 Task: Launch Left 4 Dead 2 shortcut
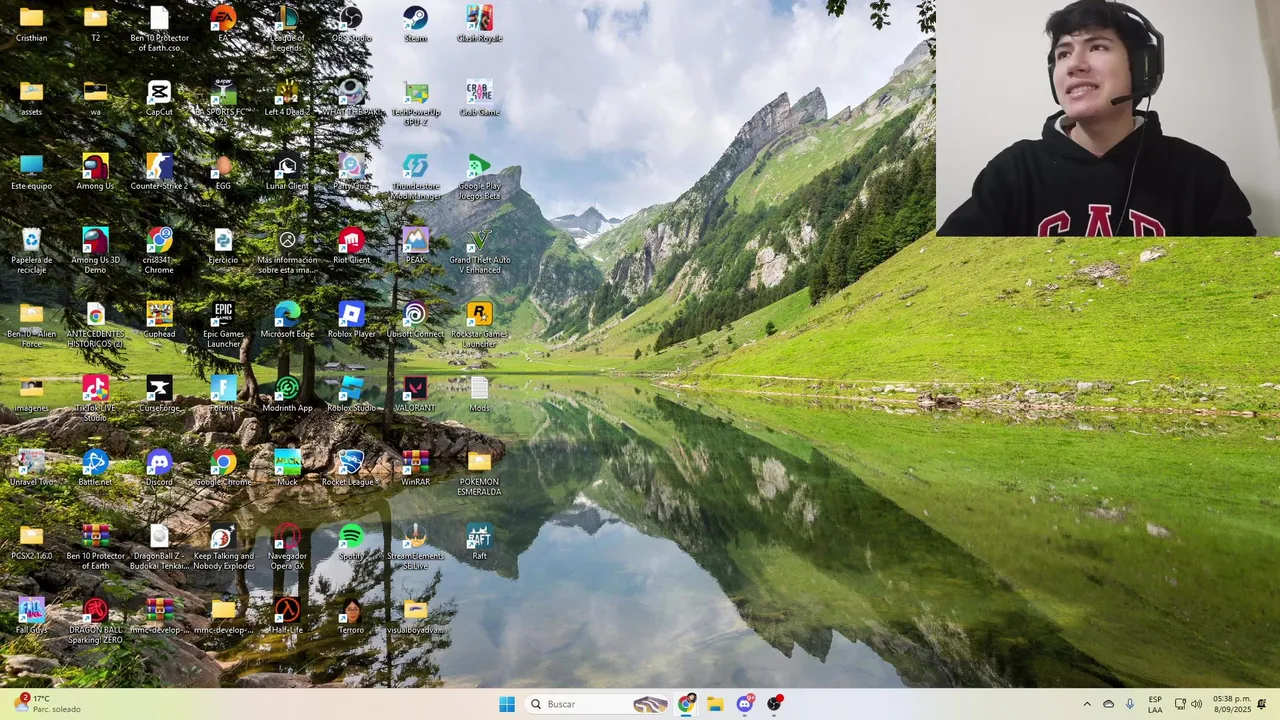click(x=287, y=98)
